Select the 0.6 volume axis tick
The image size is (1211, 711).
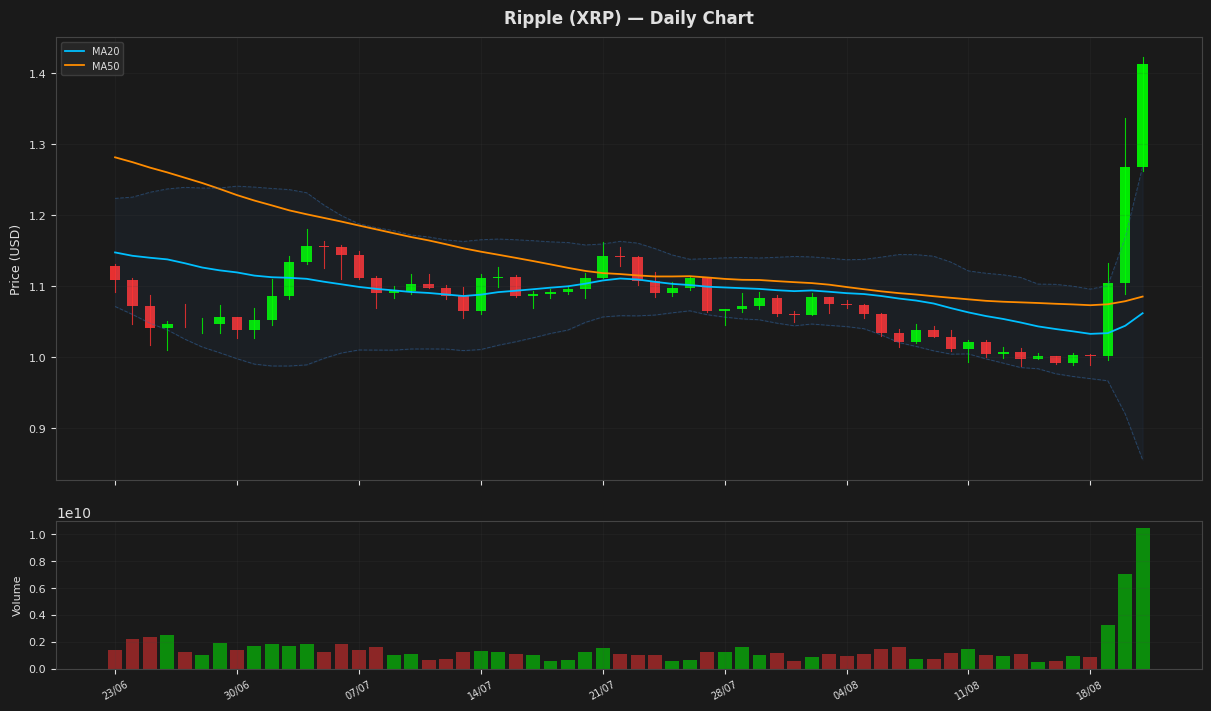(39, 589)
